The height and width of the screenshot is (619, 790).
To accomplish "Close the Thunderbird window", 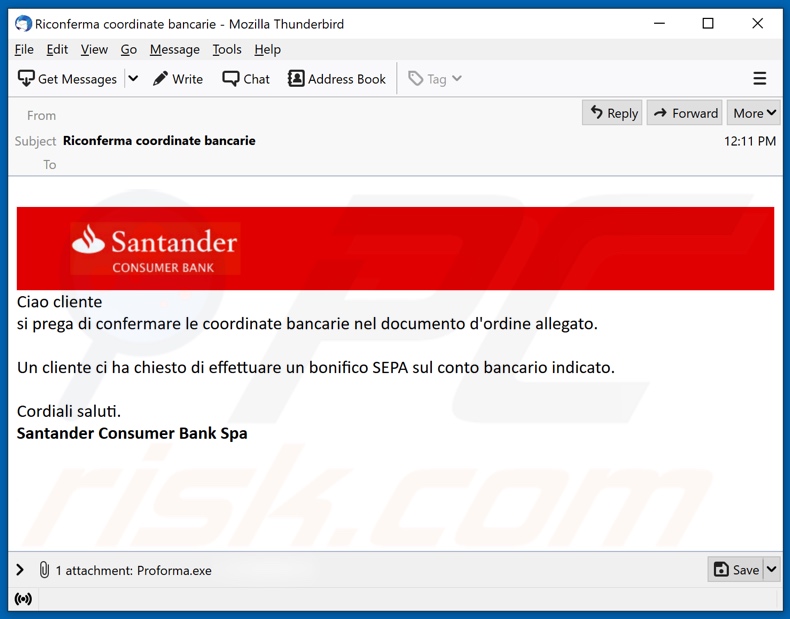I will pyautogui.click(x=757, y=24).
